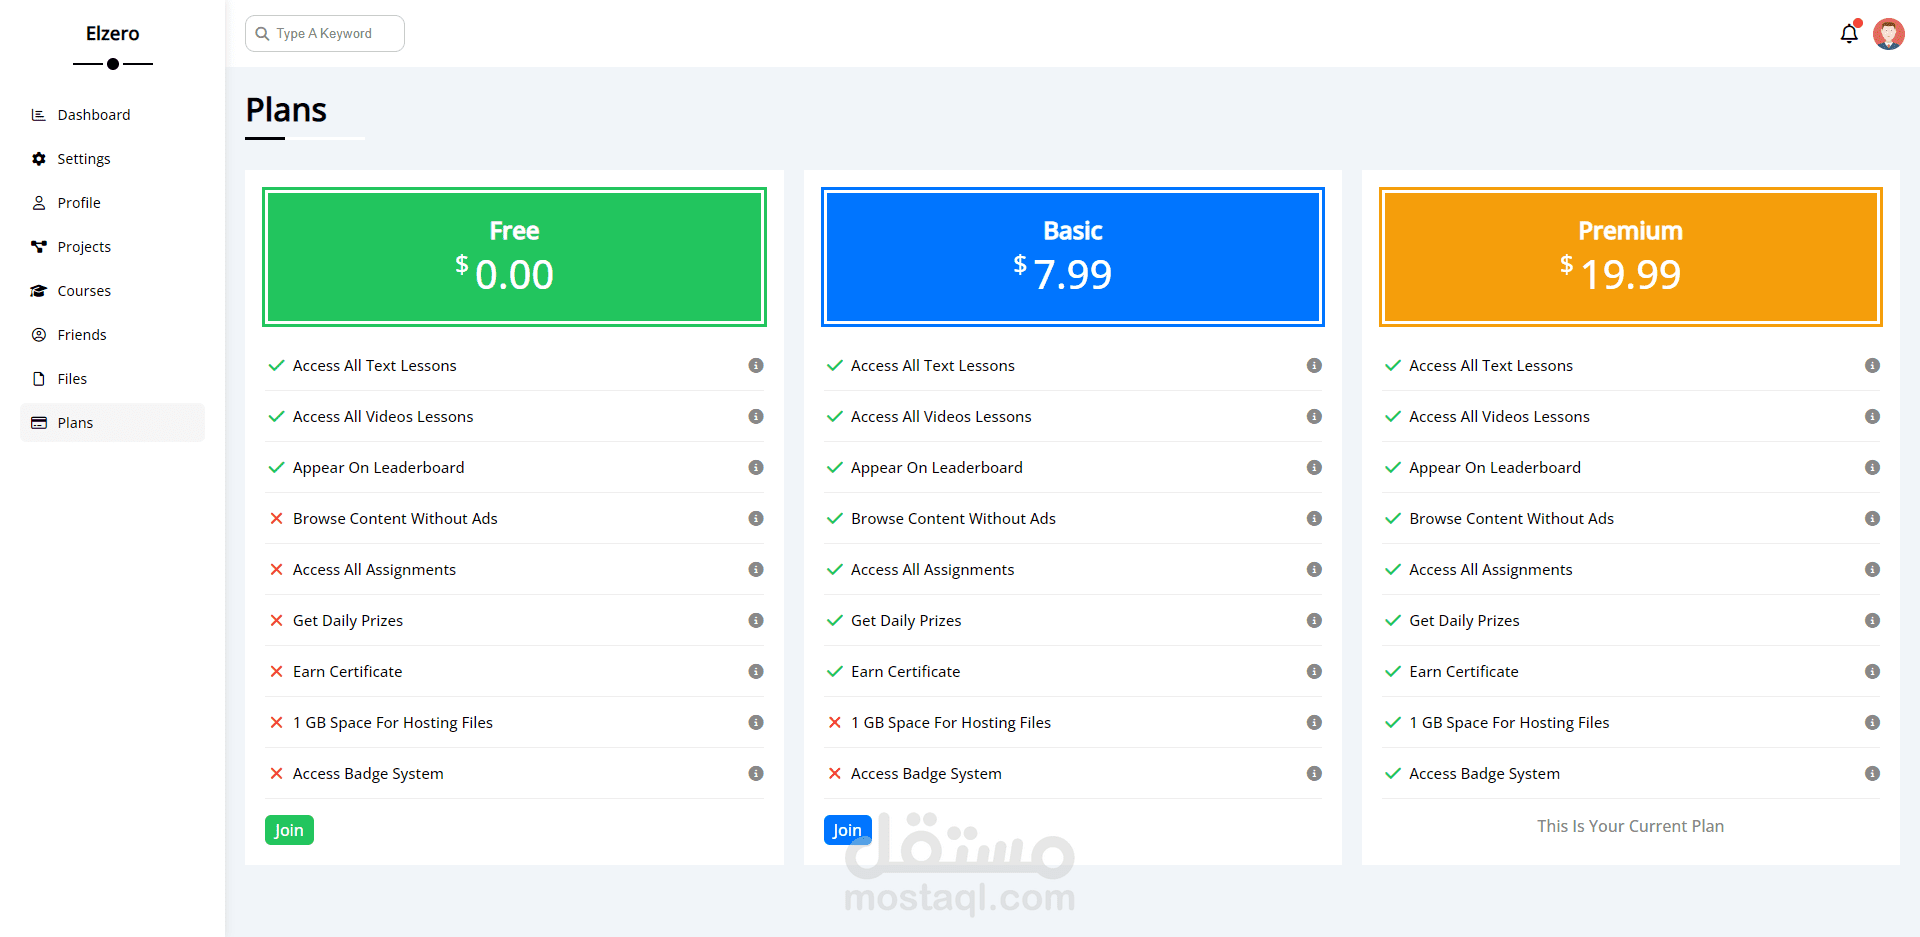Image resolution: width=1920 pixels, height=937 pixels.
Task: Info icon for Basic plan Earn Certificate
Action: [1314, 672]
